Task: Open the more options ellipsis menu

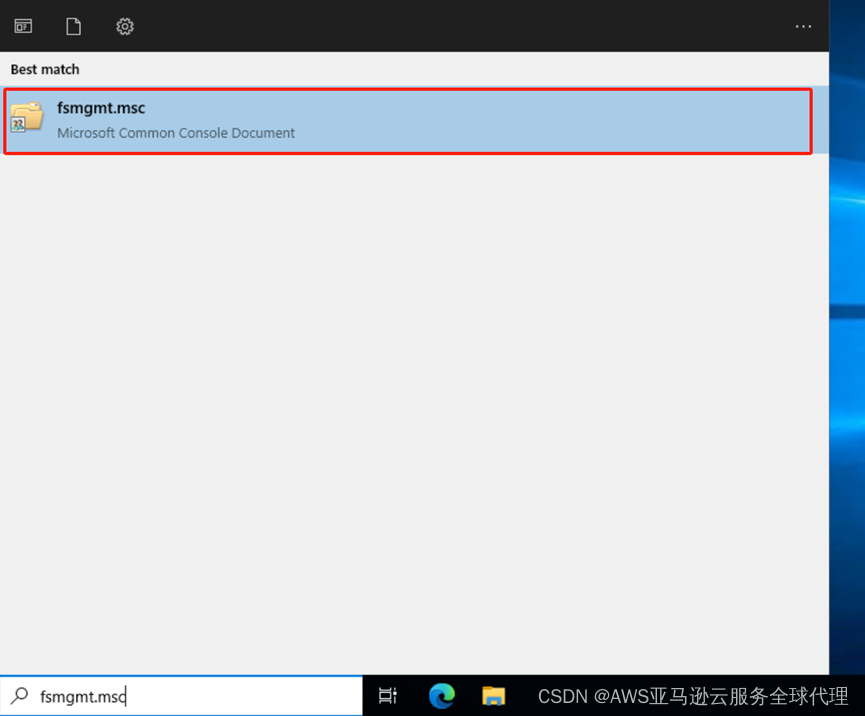Action: pyautogui.click(x=803, y=26)
